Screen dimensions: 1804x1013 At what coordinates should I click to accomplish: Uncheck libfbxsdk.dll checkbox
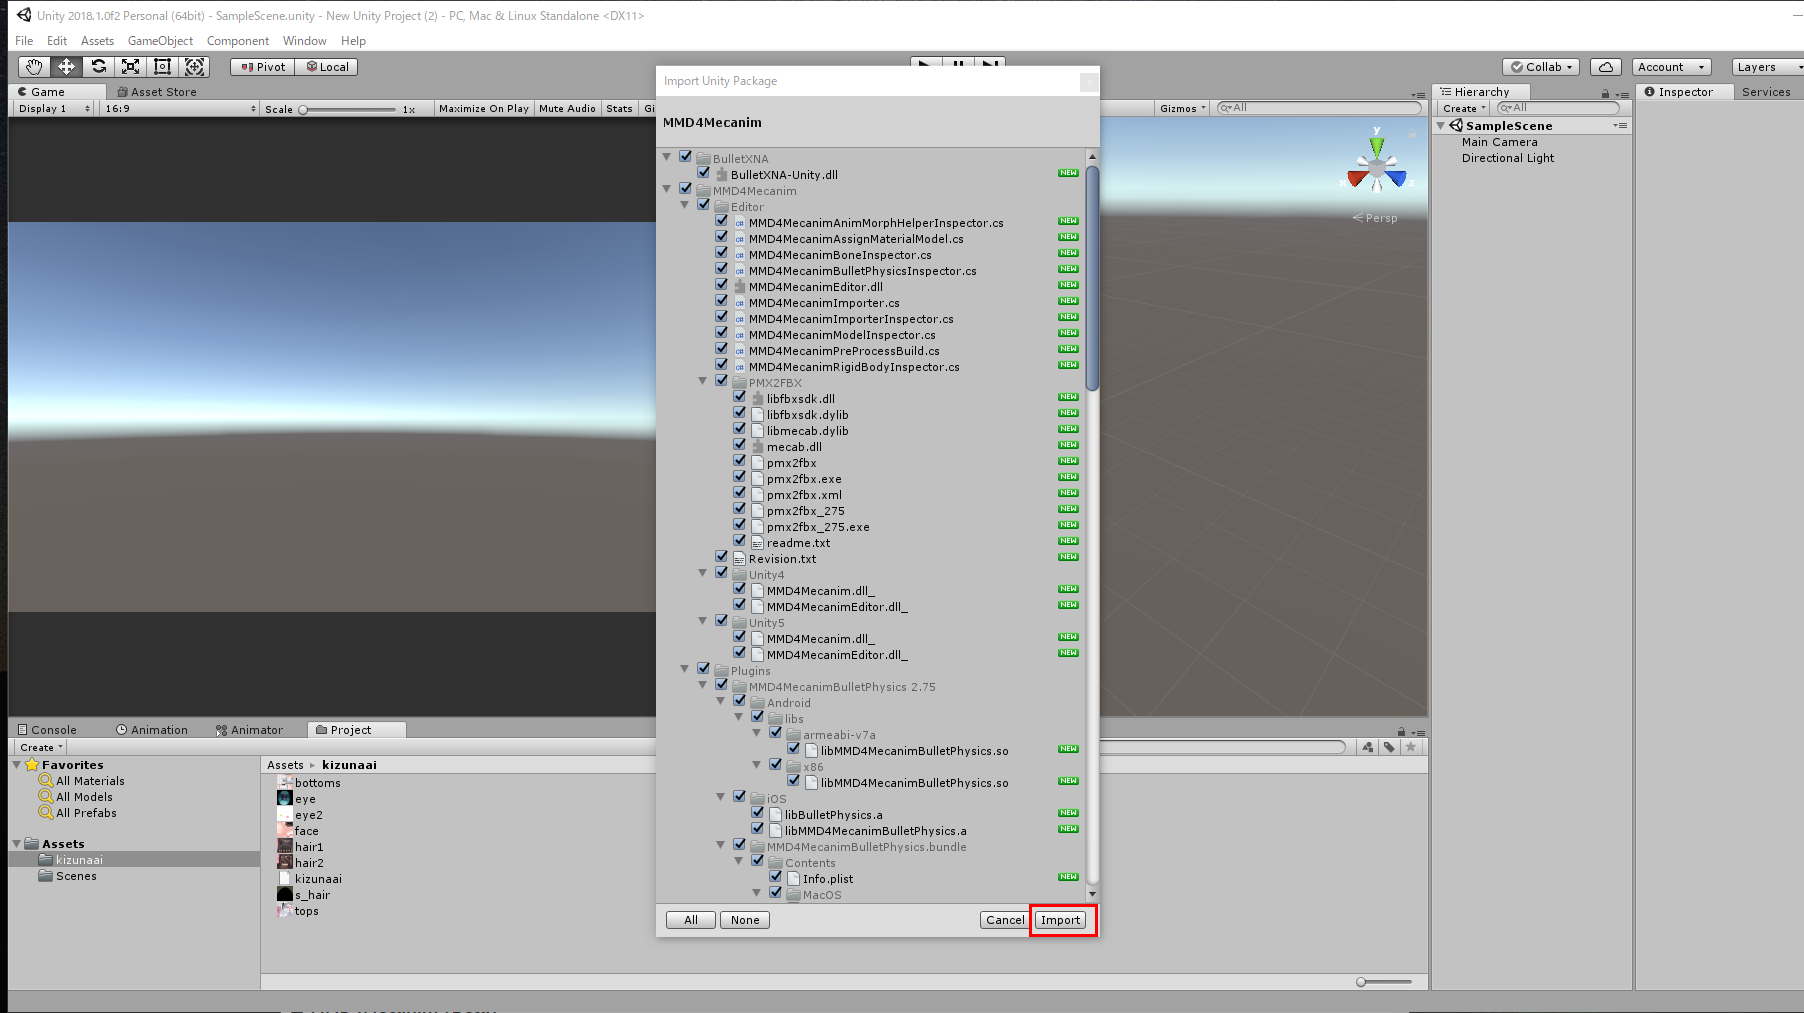[740, 397]
